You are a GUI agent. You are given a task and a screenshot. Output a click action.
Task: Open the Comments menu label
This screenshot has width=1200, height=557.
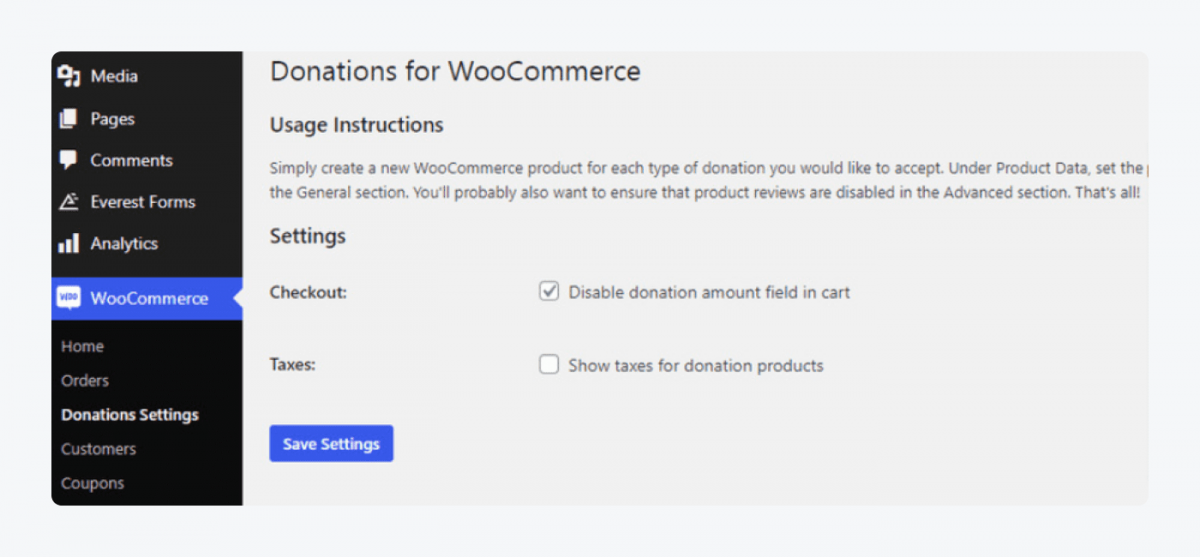click(x=131, y=160)
